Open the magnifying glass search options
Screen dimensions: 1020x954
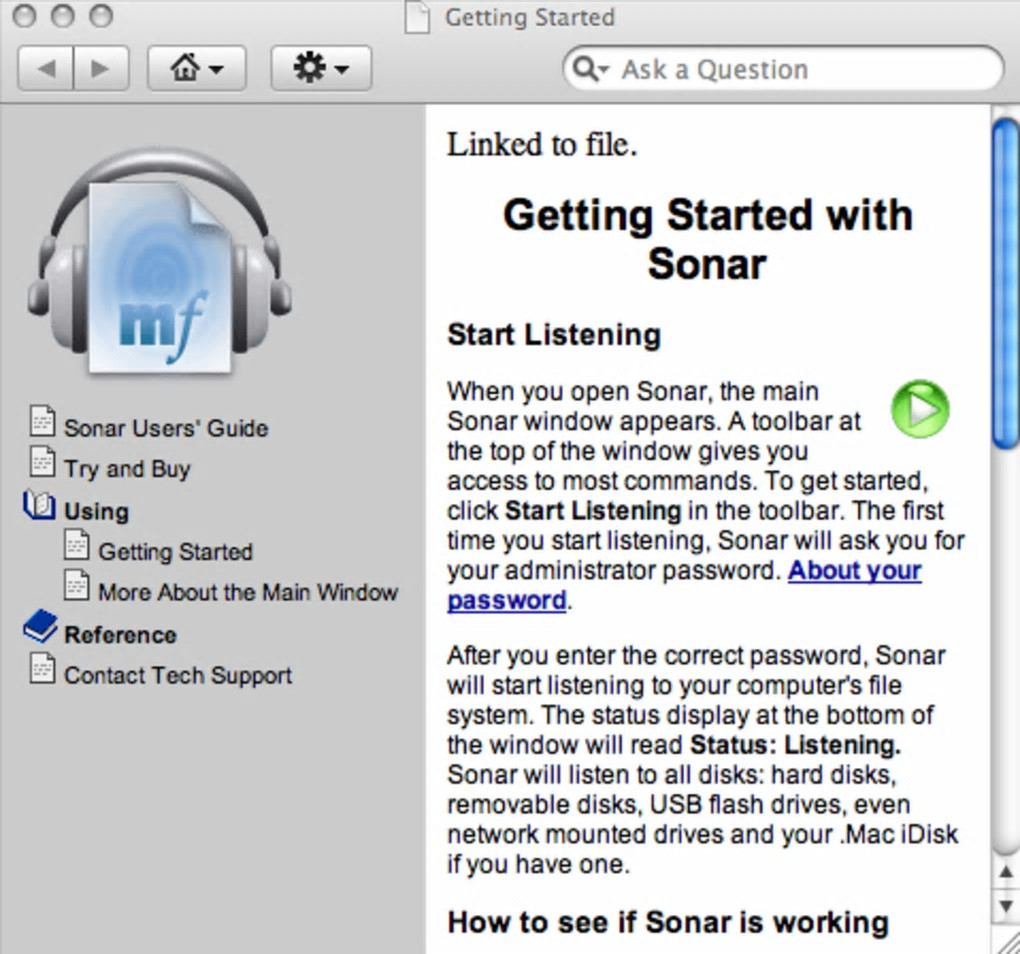point(591,68)
